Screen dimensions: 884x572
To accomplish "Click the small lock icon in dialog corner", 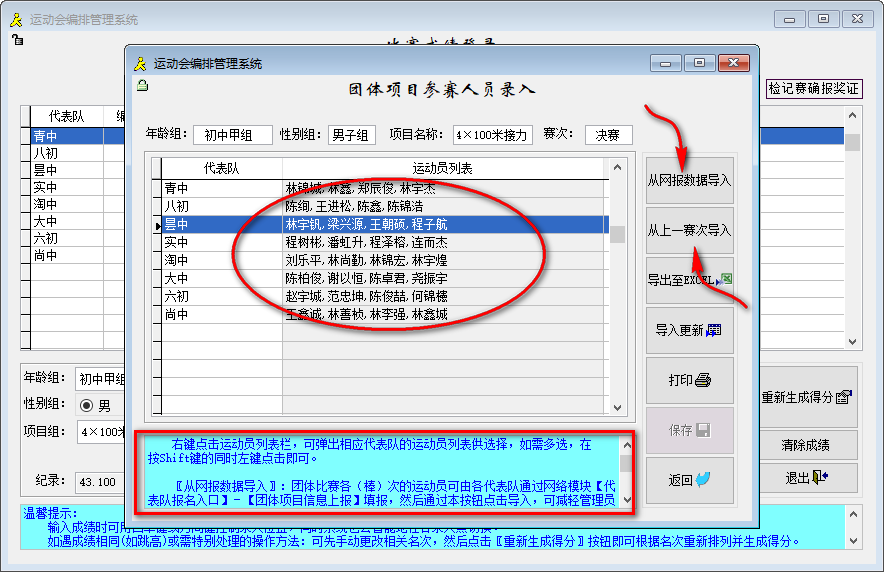I will (143, 86).
